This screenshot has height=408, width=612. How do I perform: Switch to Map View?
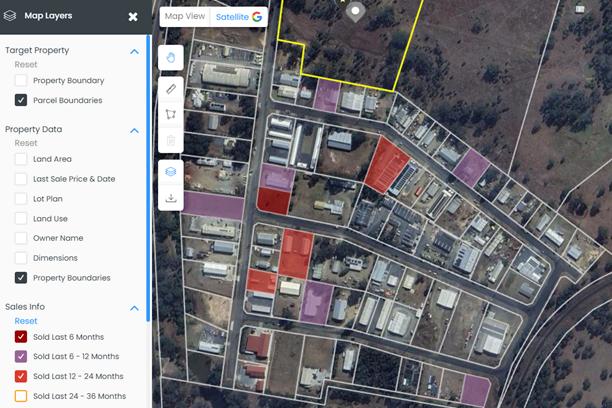tap(185, 16)
